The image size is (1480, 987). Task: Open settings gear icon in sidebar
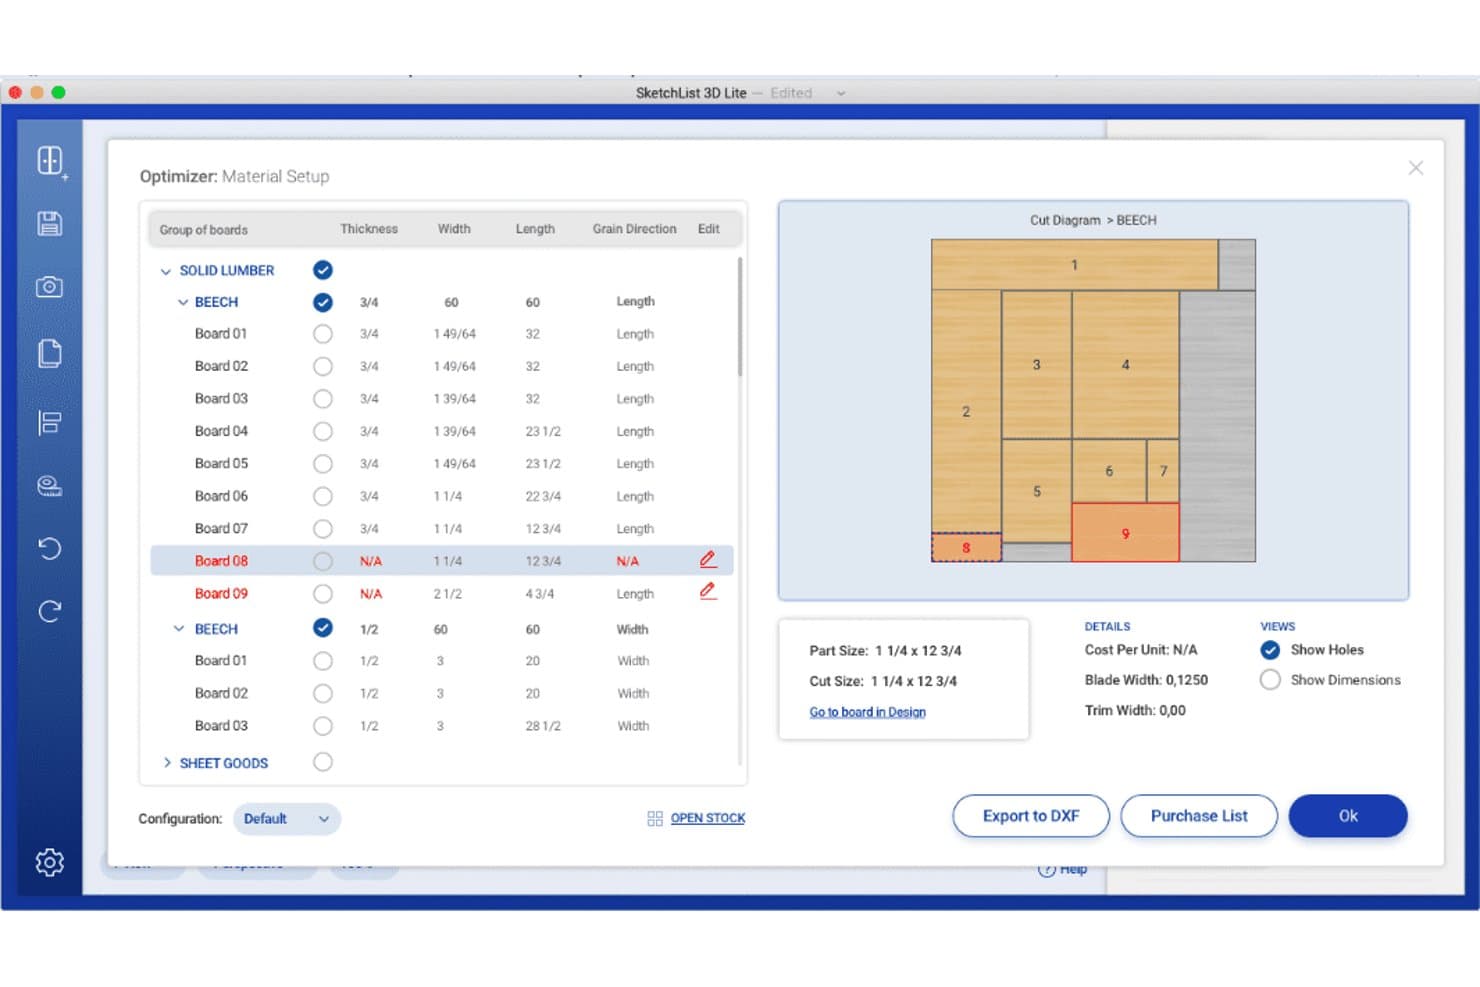(50, 862)
